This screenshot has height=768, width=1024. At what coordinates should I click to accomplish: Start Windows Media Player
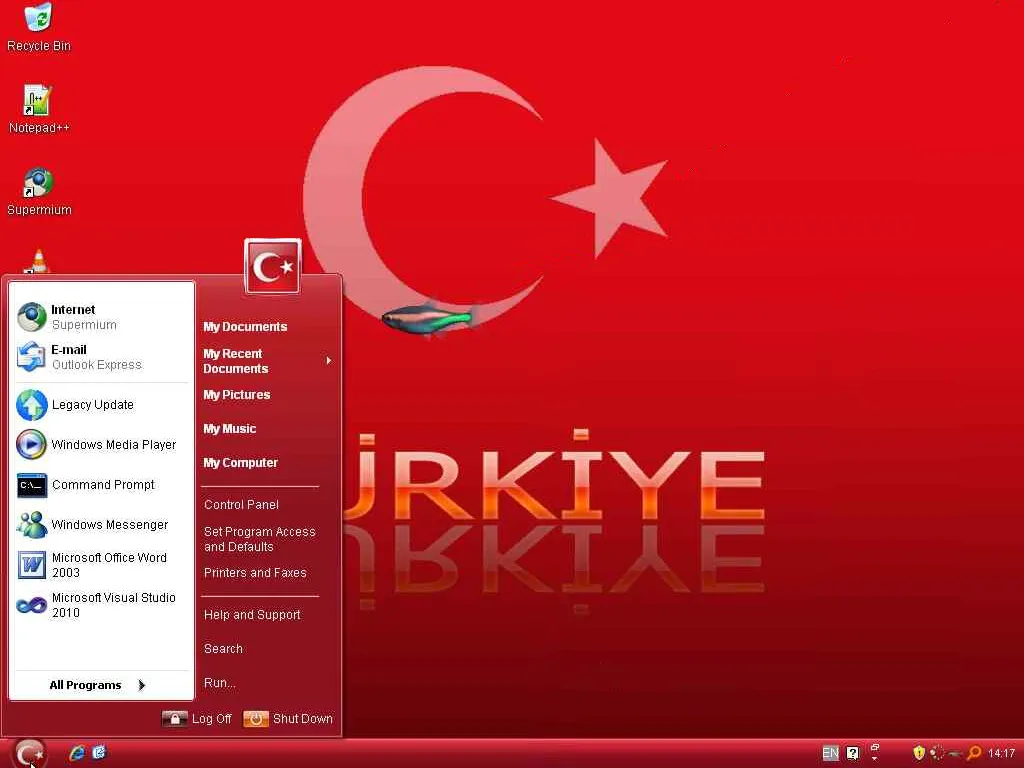(103, 445)
